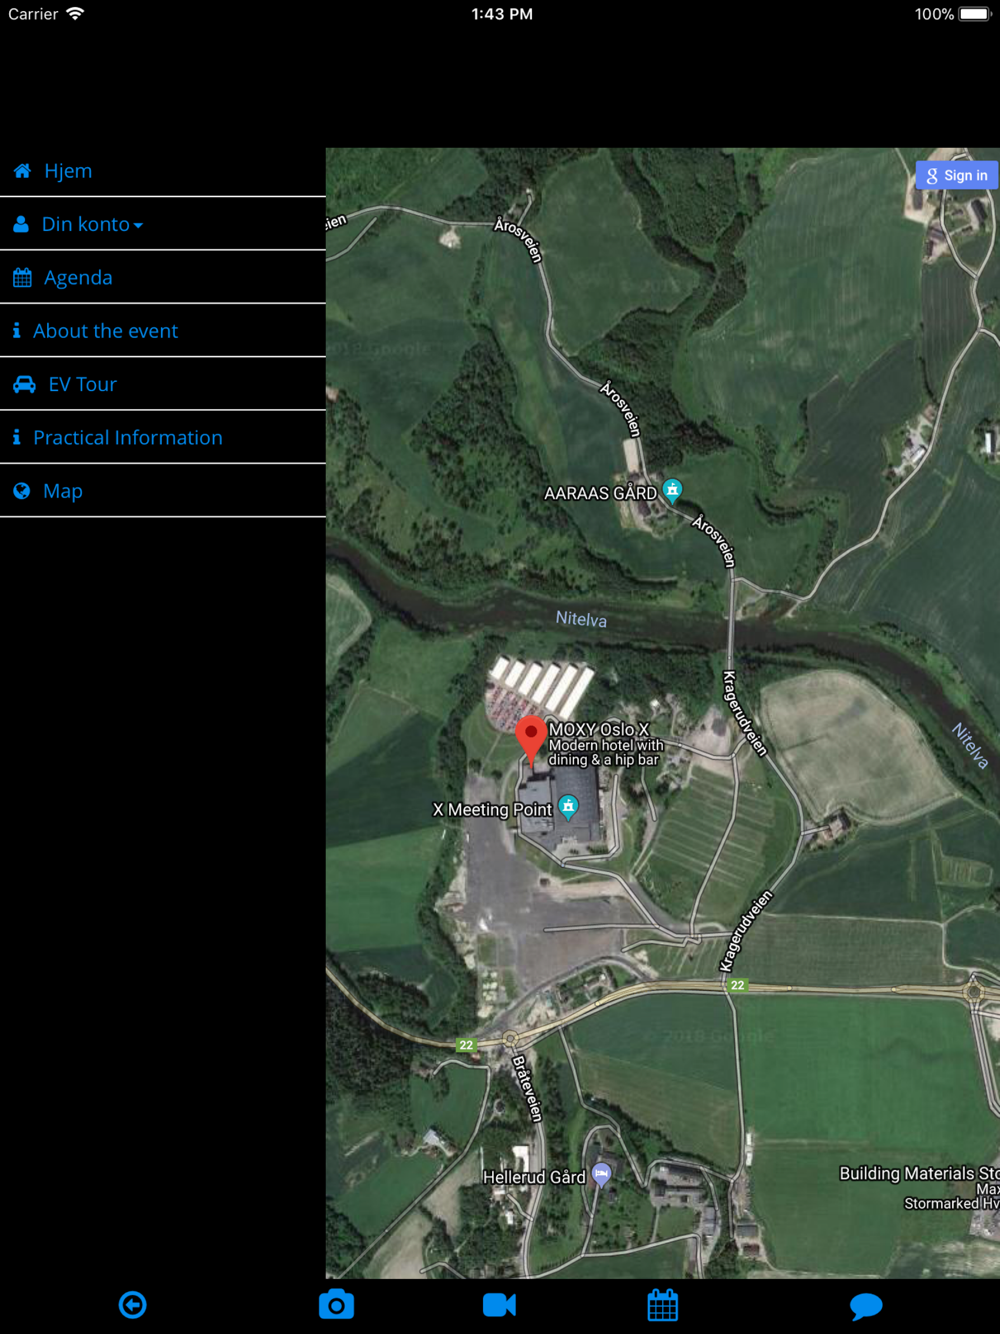Go to Hjem menu item

coord(163,171)
